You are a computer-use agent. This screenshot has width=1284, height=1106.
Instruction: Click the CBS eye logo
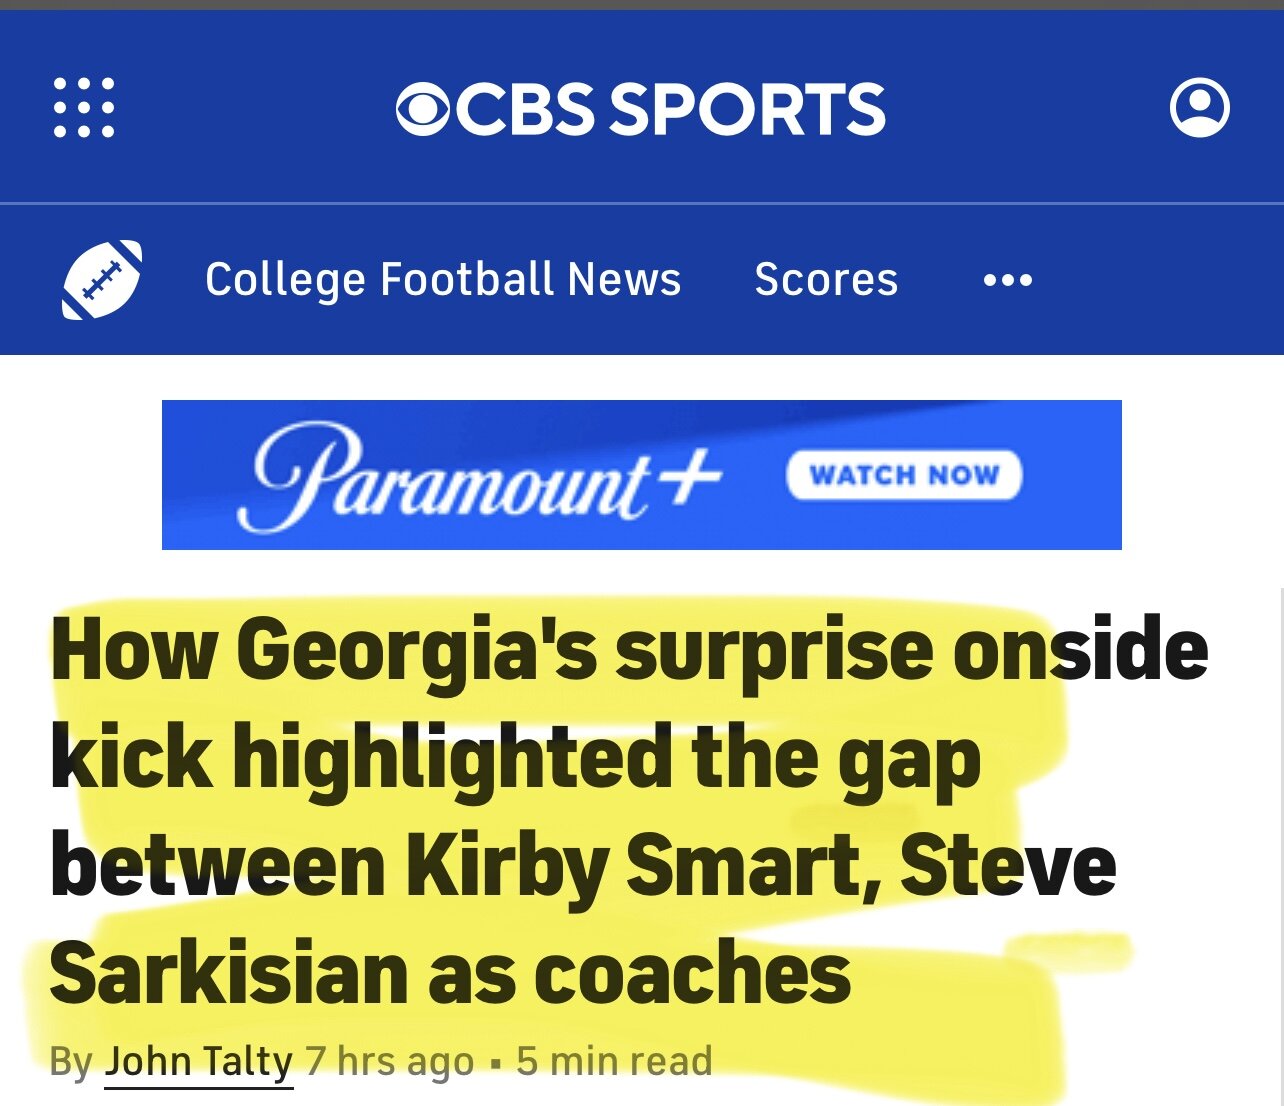click(x=424, y=109)
